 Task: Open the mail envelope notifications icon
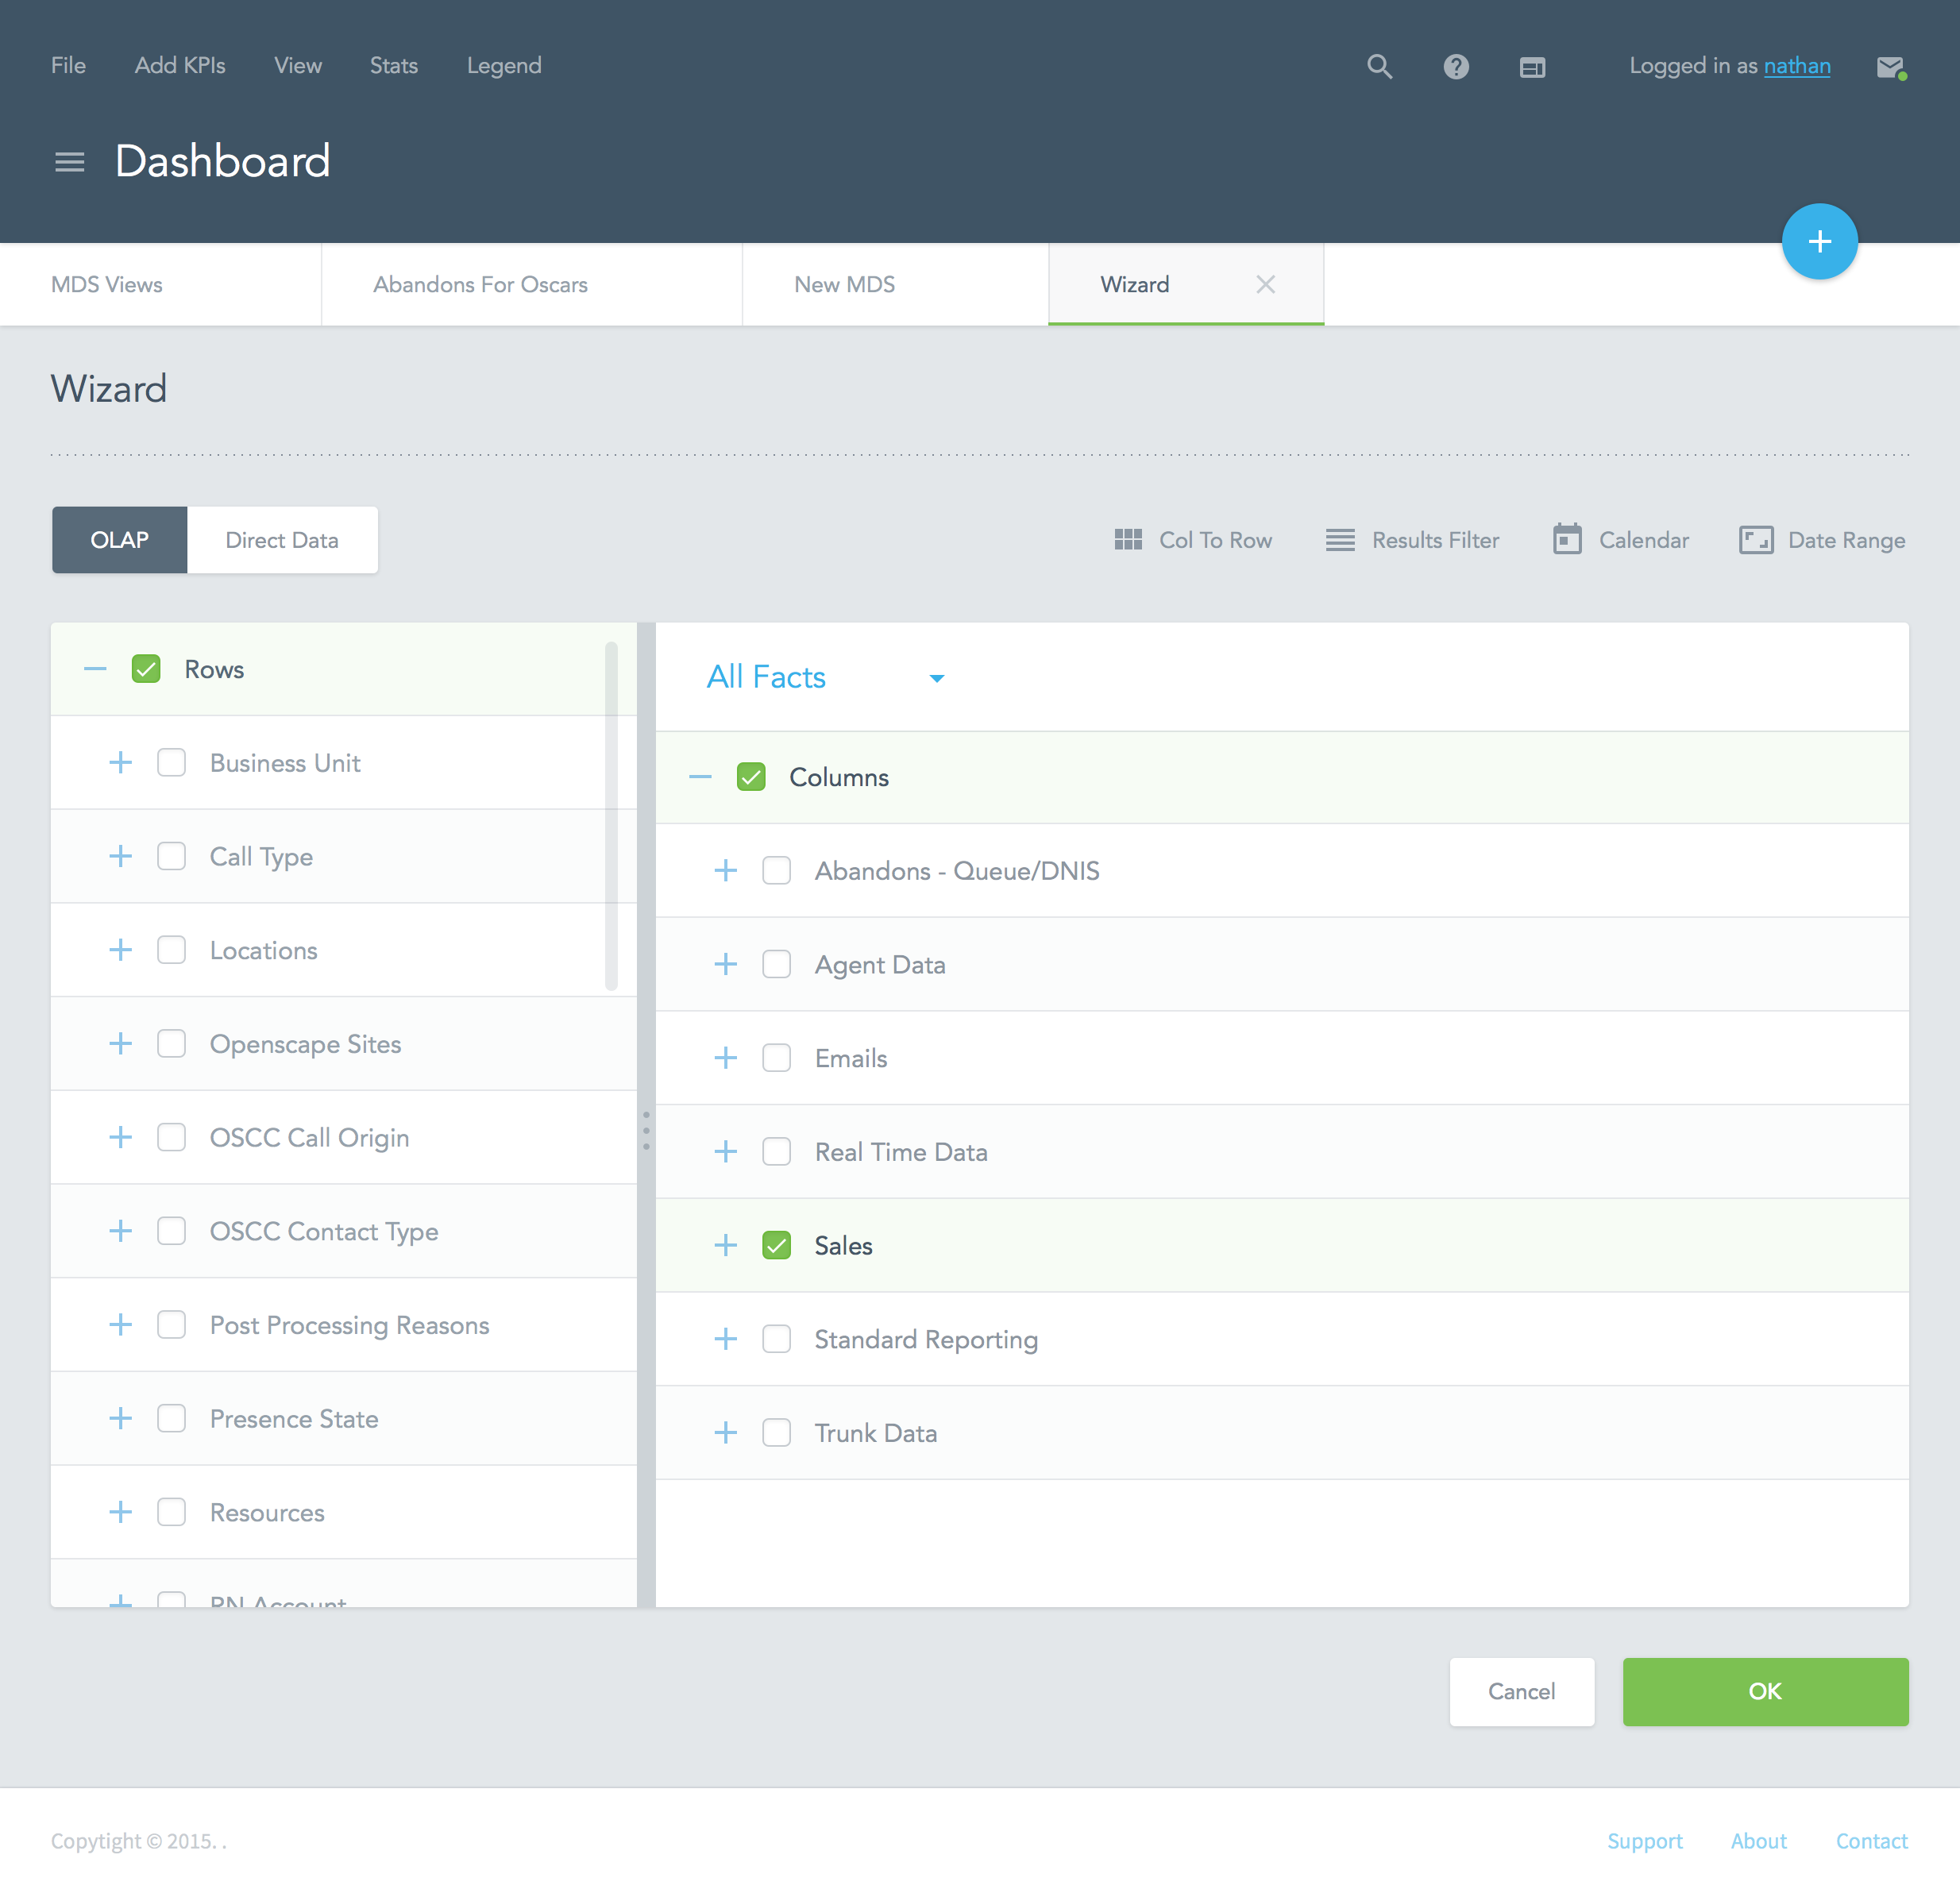[1889, 67]
